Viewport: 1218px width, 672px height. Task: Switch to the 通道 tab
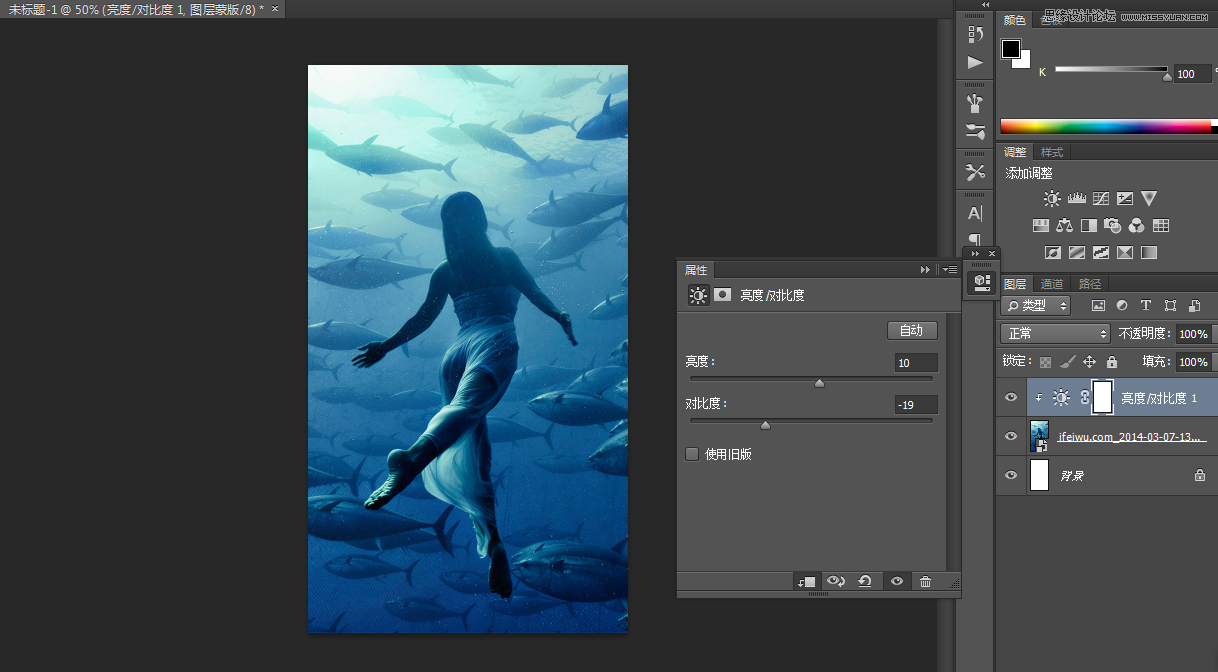point(1051,284)
